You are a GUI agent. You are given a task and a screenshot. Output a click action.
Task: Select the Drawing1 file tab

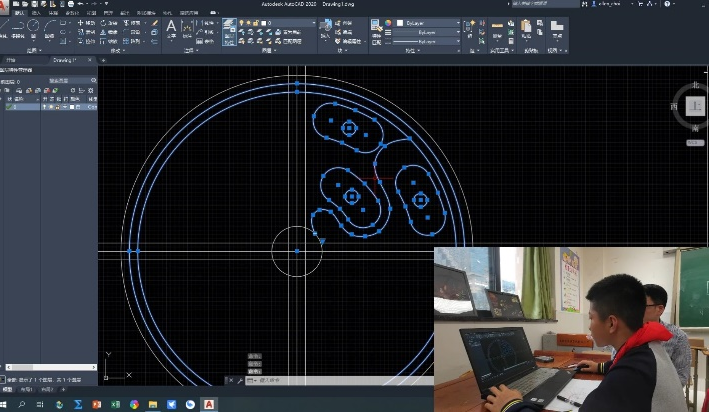pyautogui.click(x=65, y=60)
